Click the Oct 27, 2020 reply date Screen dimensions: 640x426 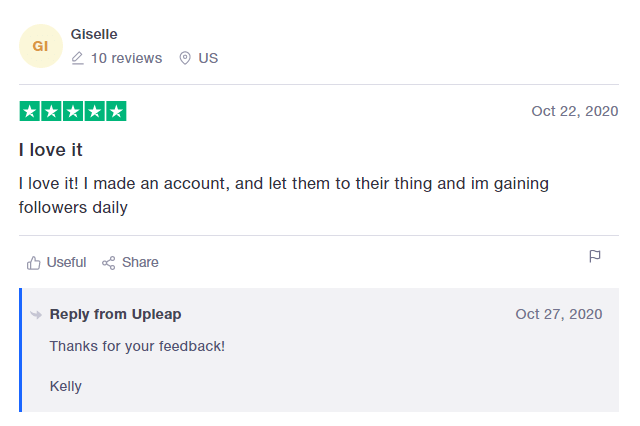click(x=559, y=314)
